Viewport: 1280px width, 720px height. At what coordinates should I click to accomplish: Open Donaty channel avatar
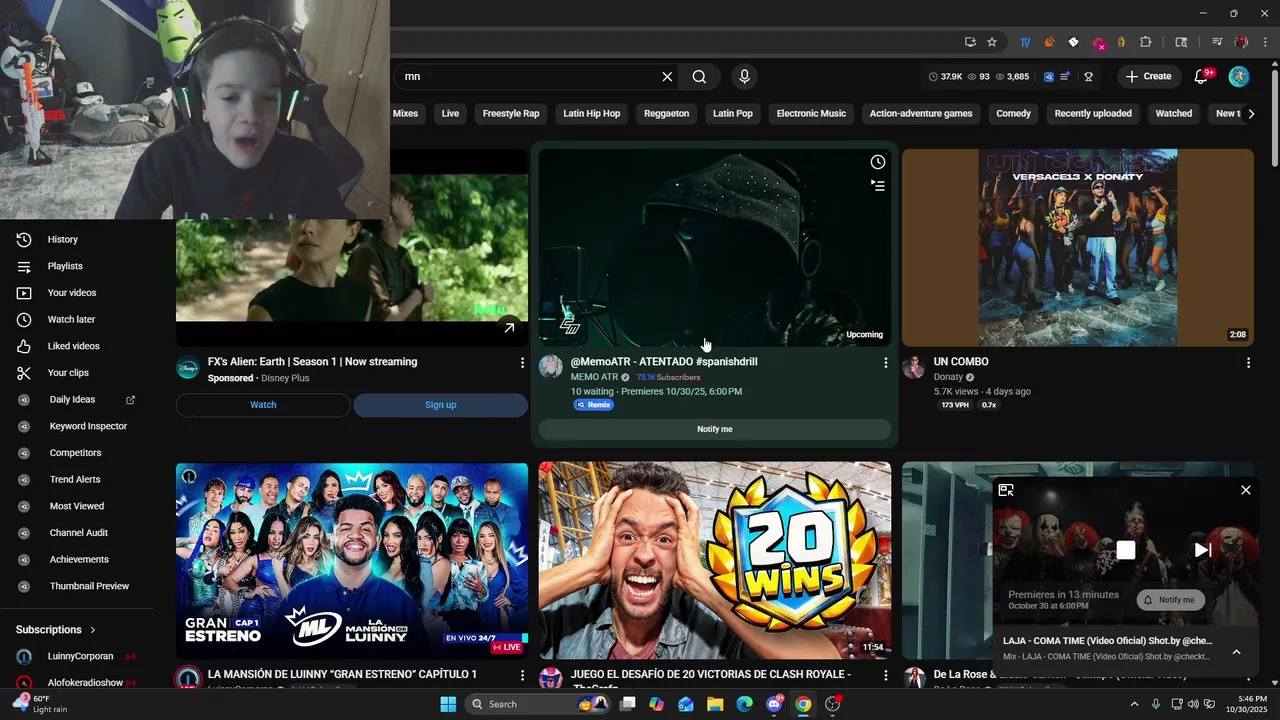[x=914, y=367]
